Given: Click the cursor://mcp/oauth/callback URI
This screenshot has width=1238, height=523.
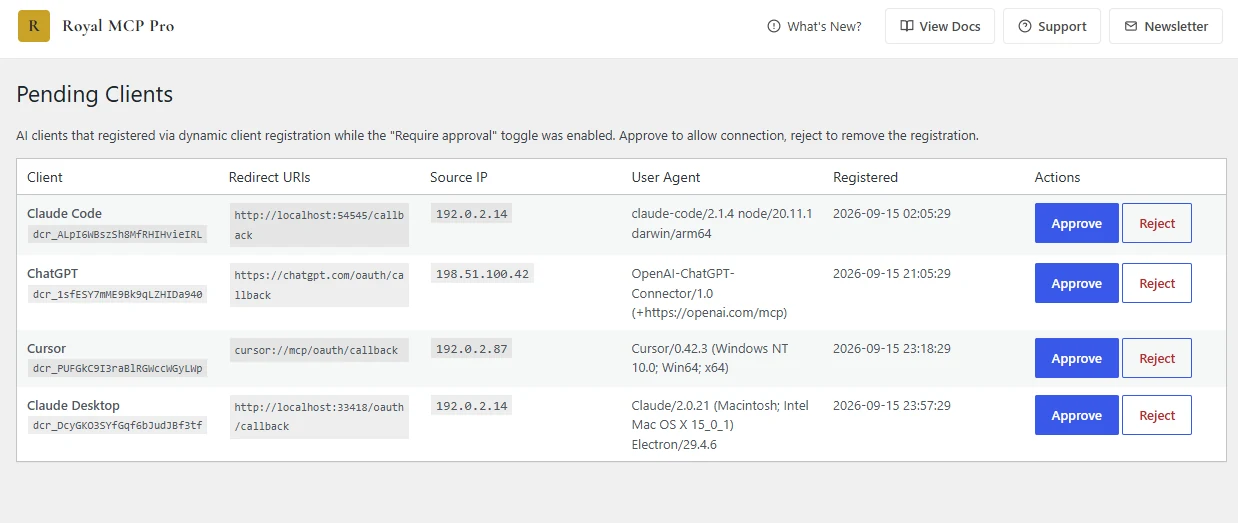Looking at the screenshot, I should (319, 350).
